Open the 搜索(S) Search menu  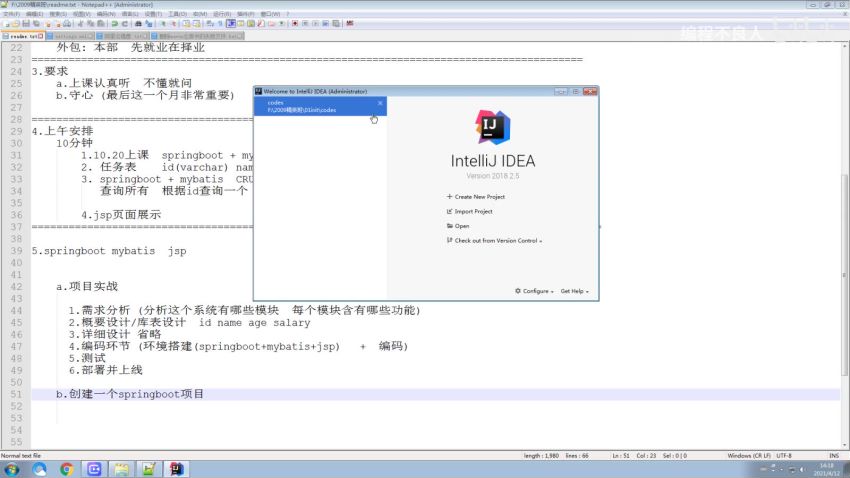(x=58, y=14)
